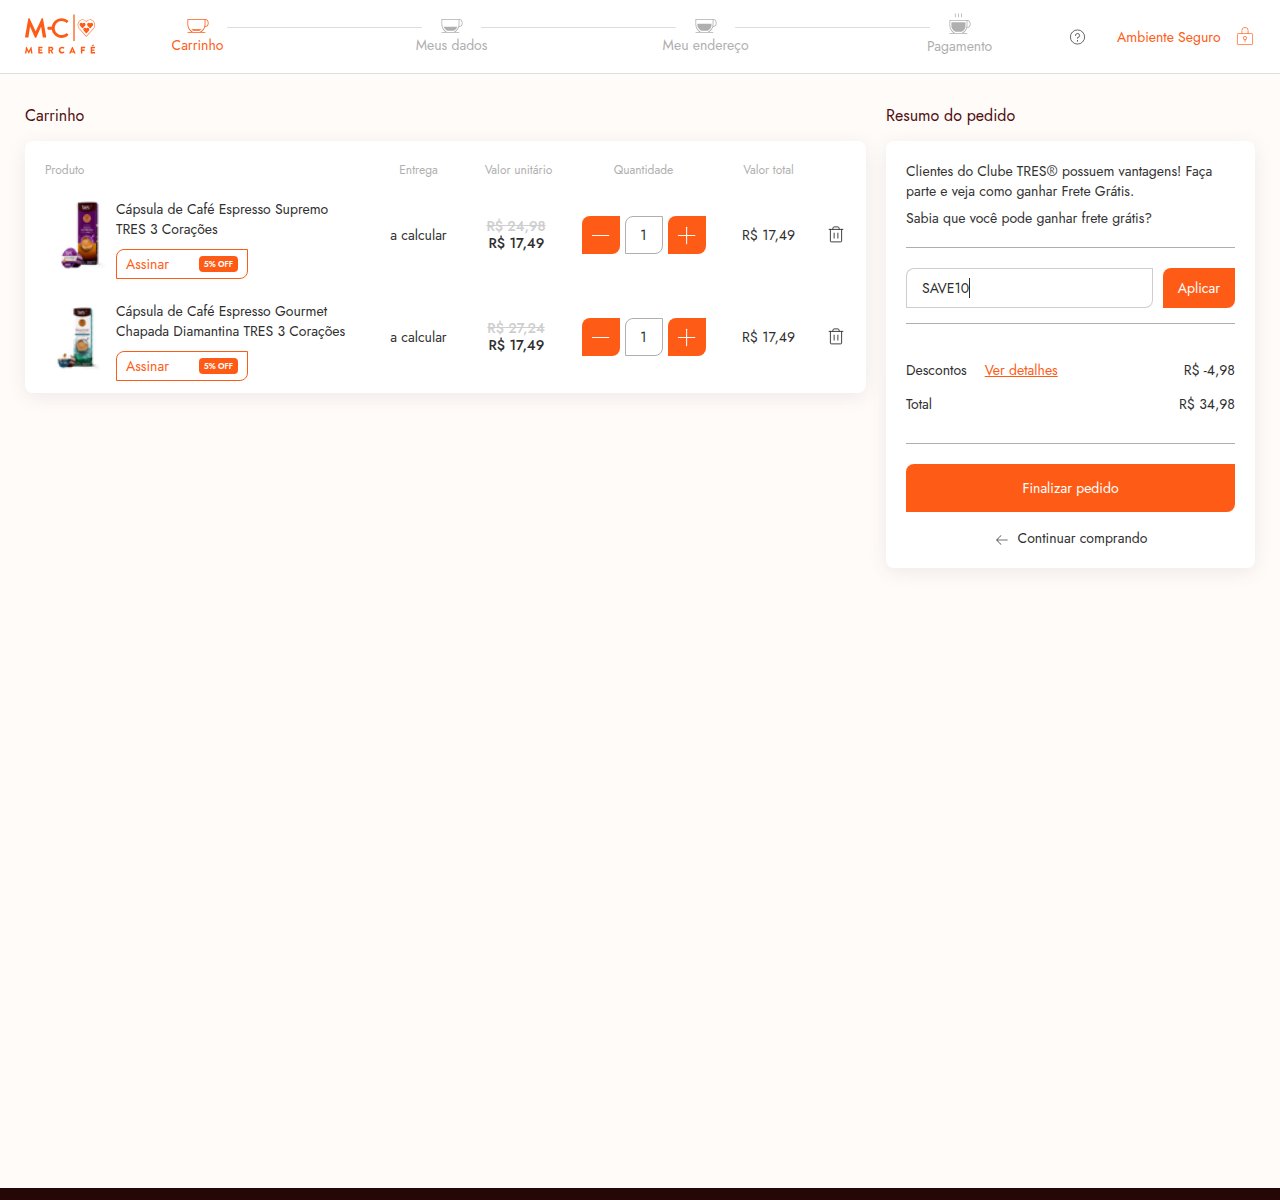Click the Pagamento step steaming cup icon
1280x1200 pixels.
coord(959,24)
